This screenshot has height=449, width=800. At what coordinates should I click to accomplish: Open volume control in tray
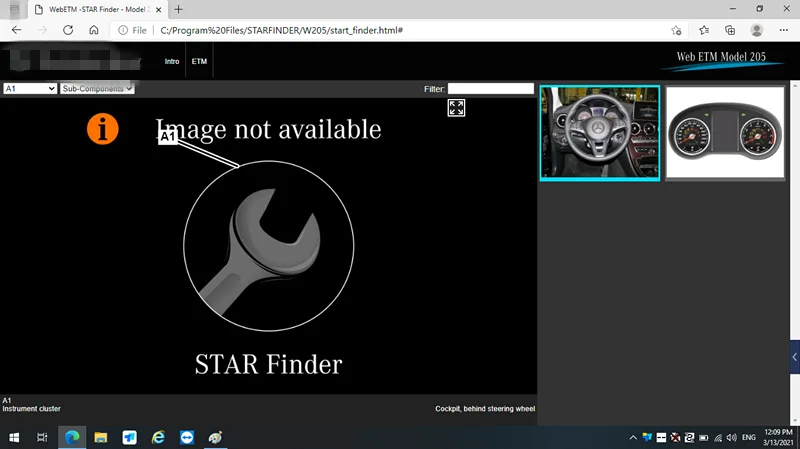coord(732,437)
